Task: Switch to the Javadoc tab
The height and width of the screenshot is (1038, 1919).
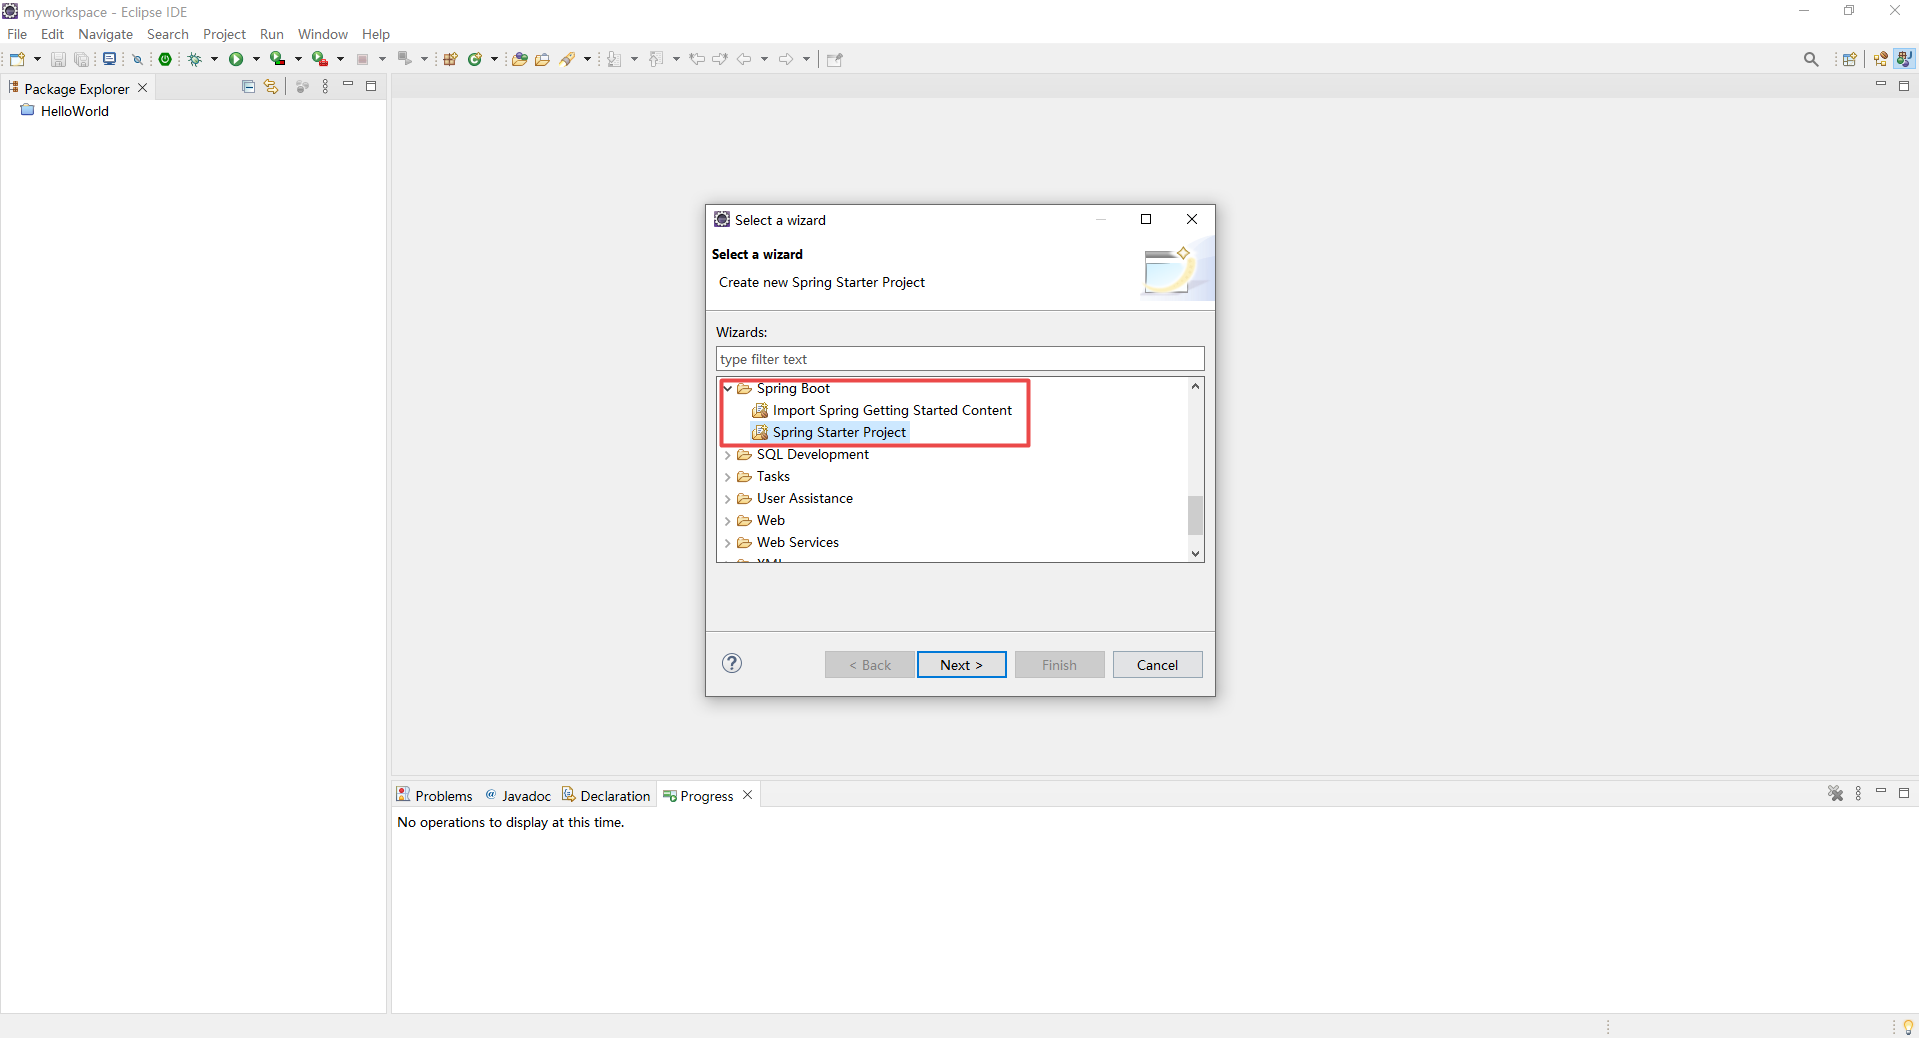Action: [x=518, y=796]
